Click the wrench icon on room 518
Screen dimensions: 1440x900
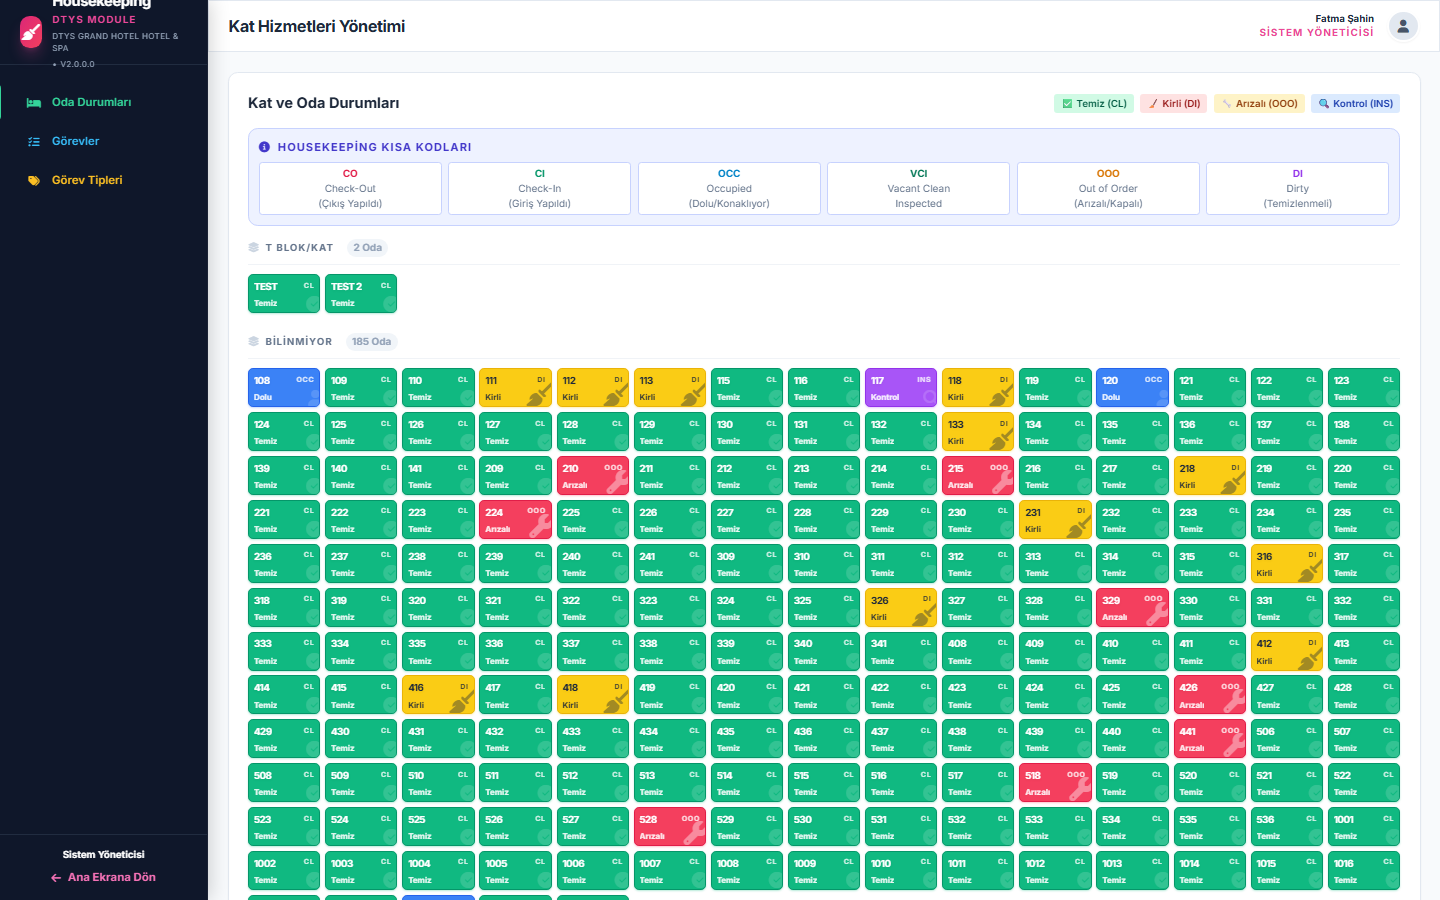[1079, 790]
